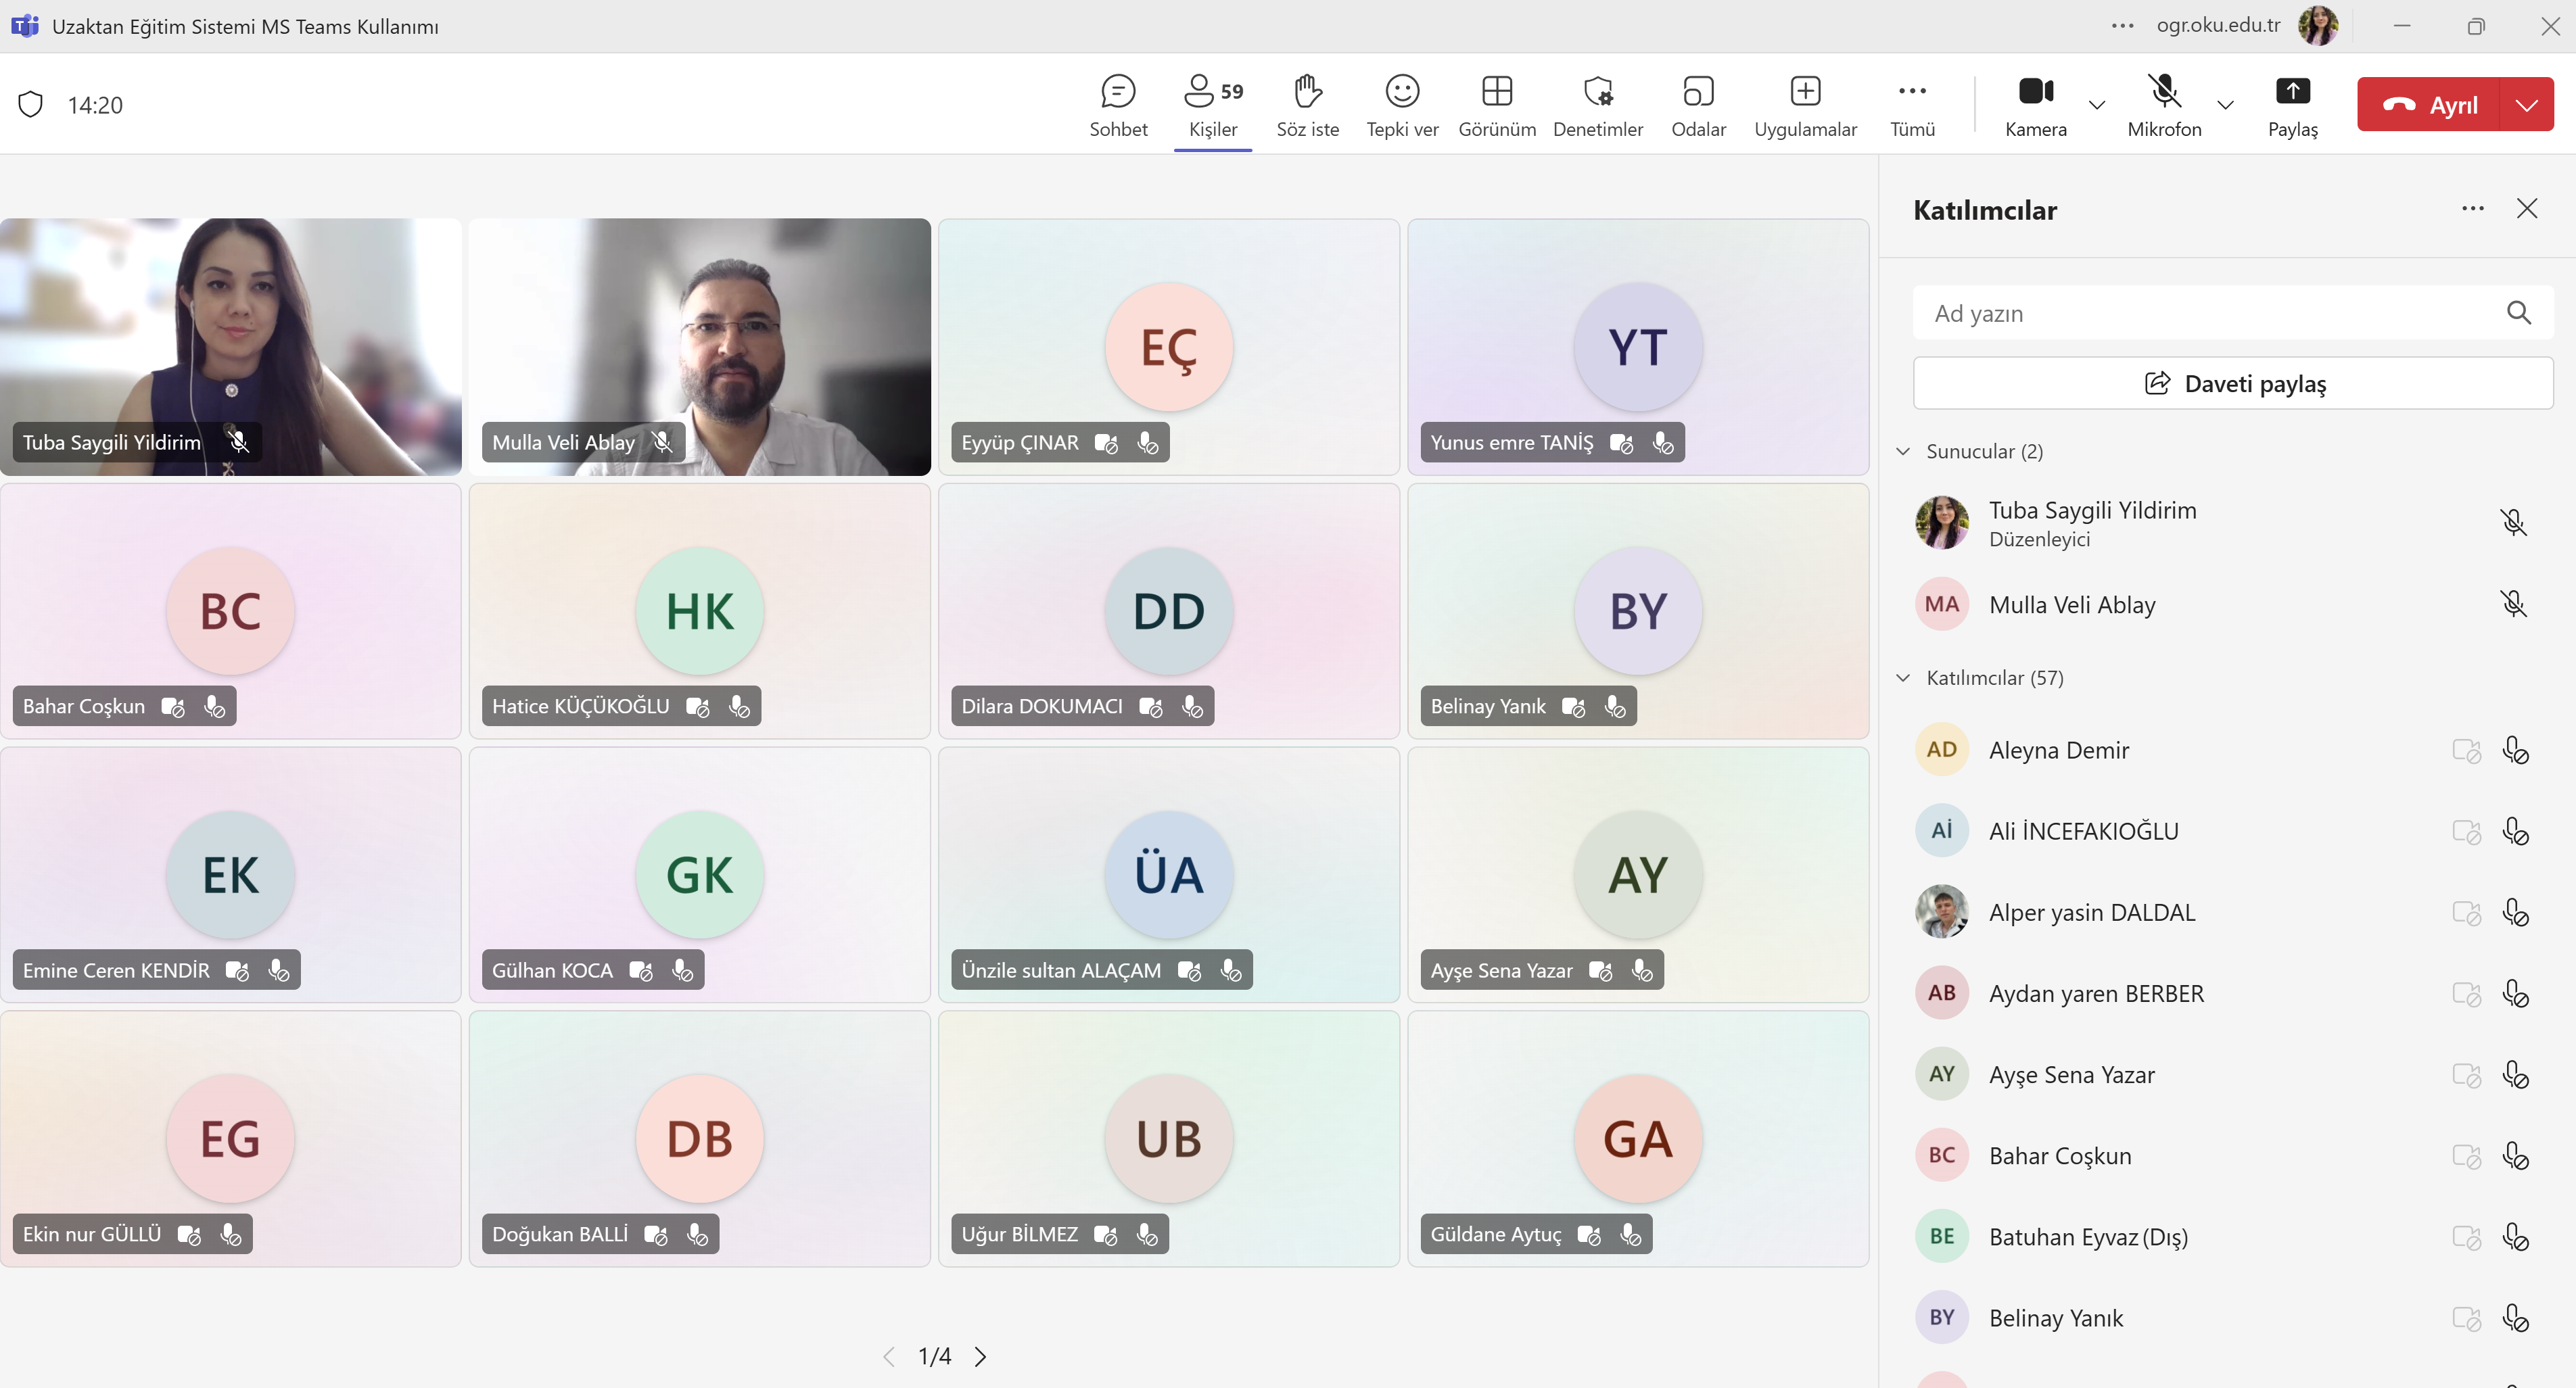Click the Daveti paylaş button
Screen dimensions: 2576x1388
[2232, 383]
